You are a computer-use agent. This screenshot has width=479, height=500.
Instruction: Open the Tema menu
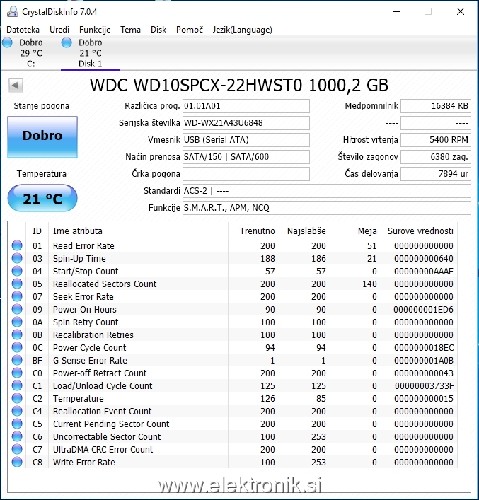coord(130,30)
